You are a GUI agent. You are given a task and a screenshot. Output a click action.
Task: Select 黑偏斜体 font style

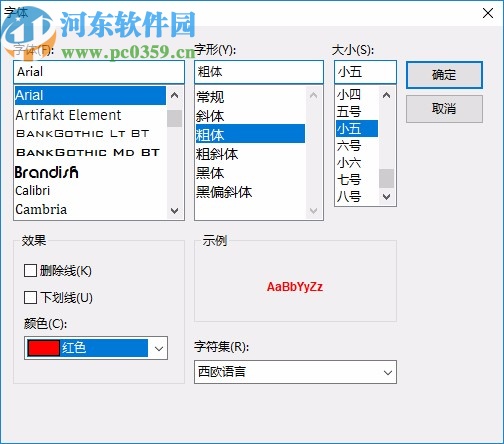click(250, 192)
